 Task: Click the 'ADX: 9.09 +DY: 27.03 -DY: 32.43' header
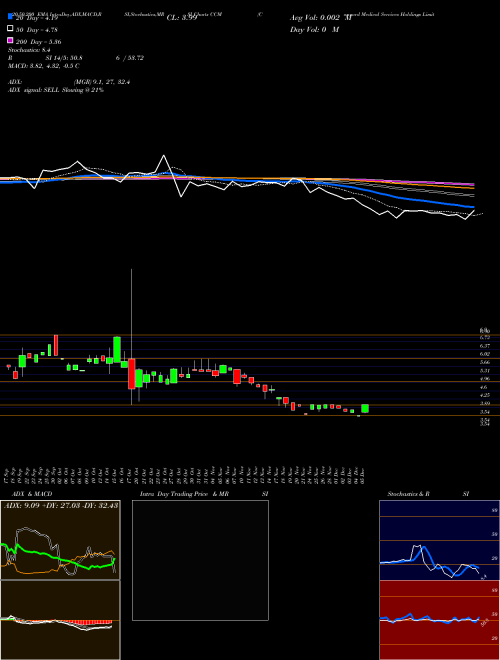point(61,505)
